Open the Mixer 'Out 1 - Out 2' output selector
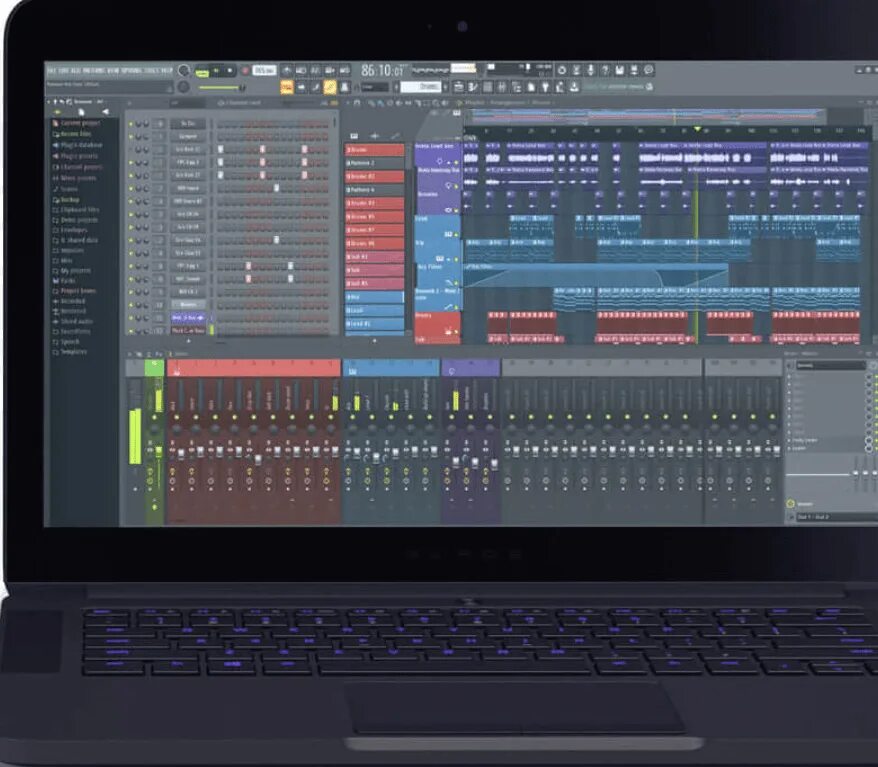The image size is (878, 767). point(836,517)
